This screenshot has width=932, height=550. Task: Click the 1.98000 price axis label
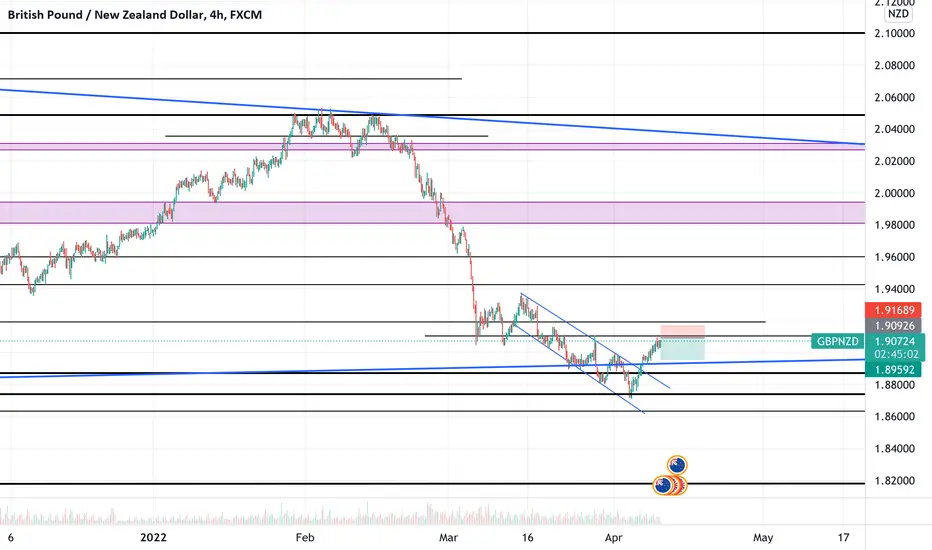pos(895,225)
